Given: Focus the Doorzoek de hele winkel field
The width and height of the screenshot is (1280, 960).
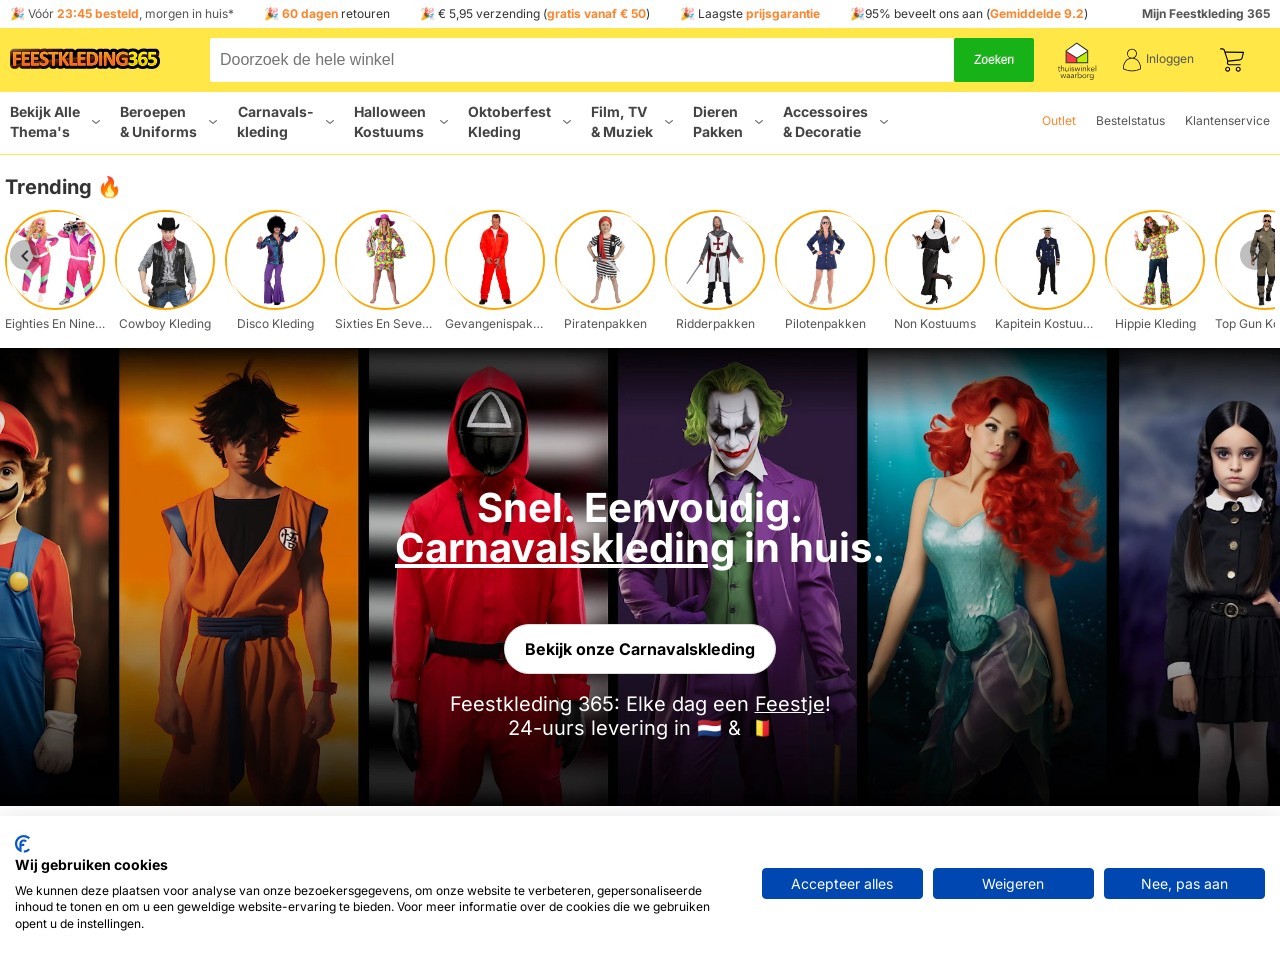Looking at the screenshot, I should click(x=582, y=60).
